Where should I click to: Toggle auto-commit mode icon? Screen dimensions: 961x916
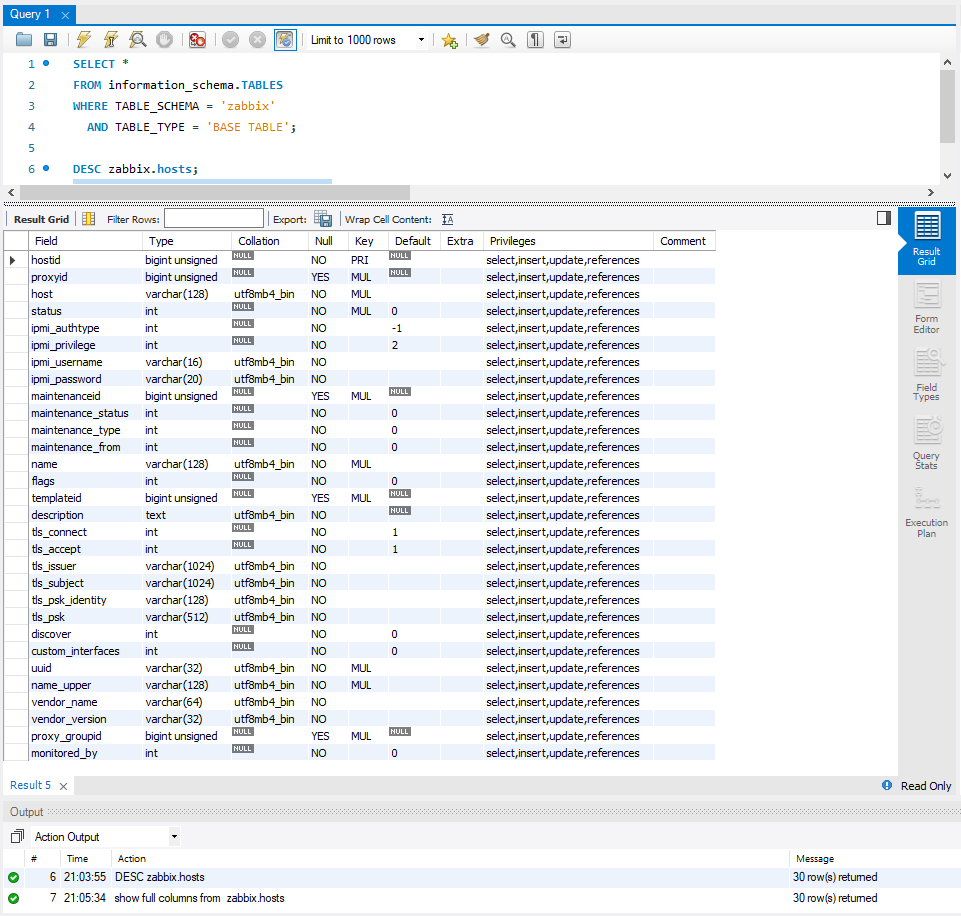click(x=285, y=40)
